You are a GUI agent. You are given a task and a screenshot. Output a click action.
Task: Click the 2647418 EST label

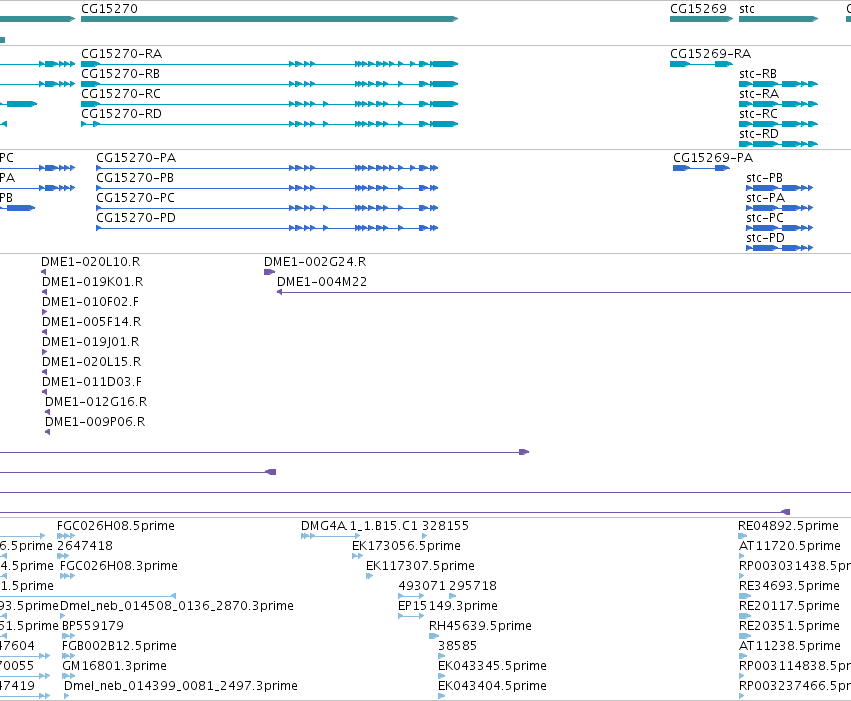tap(85, 546)
